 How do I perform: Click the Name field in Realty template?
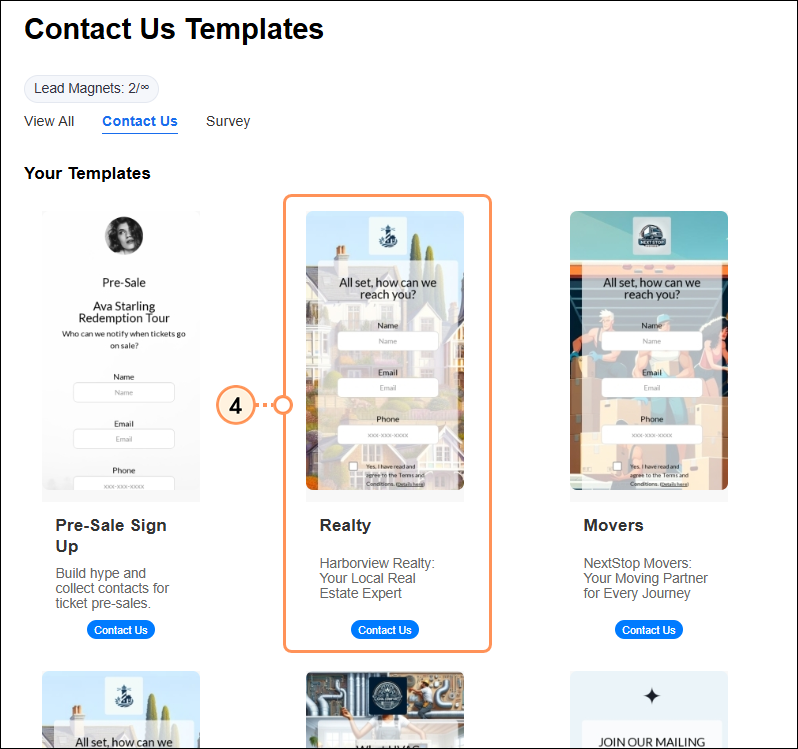point(388,341)
